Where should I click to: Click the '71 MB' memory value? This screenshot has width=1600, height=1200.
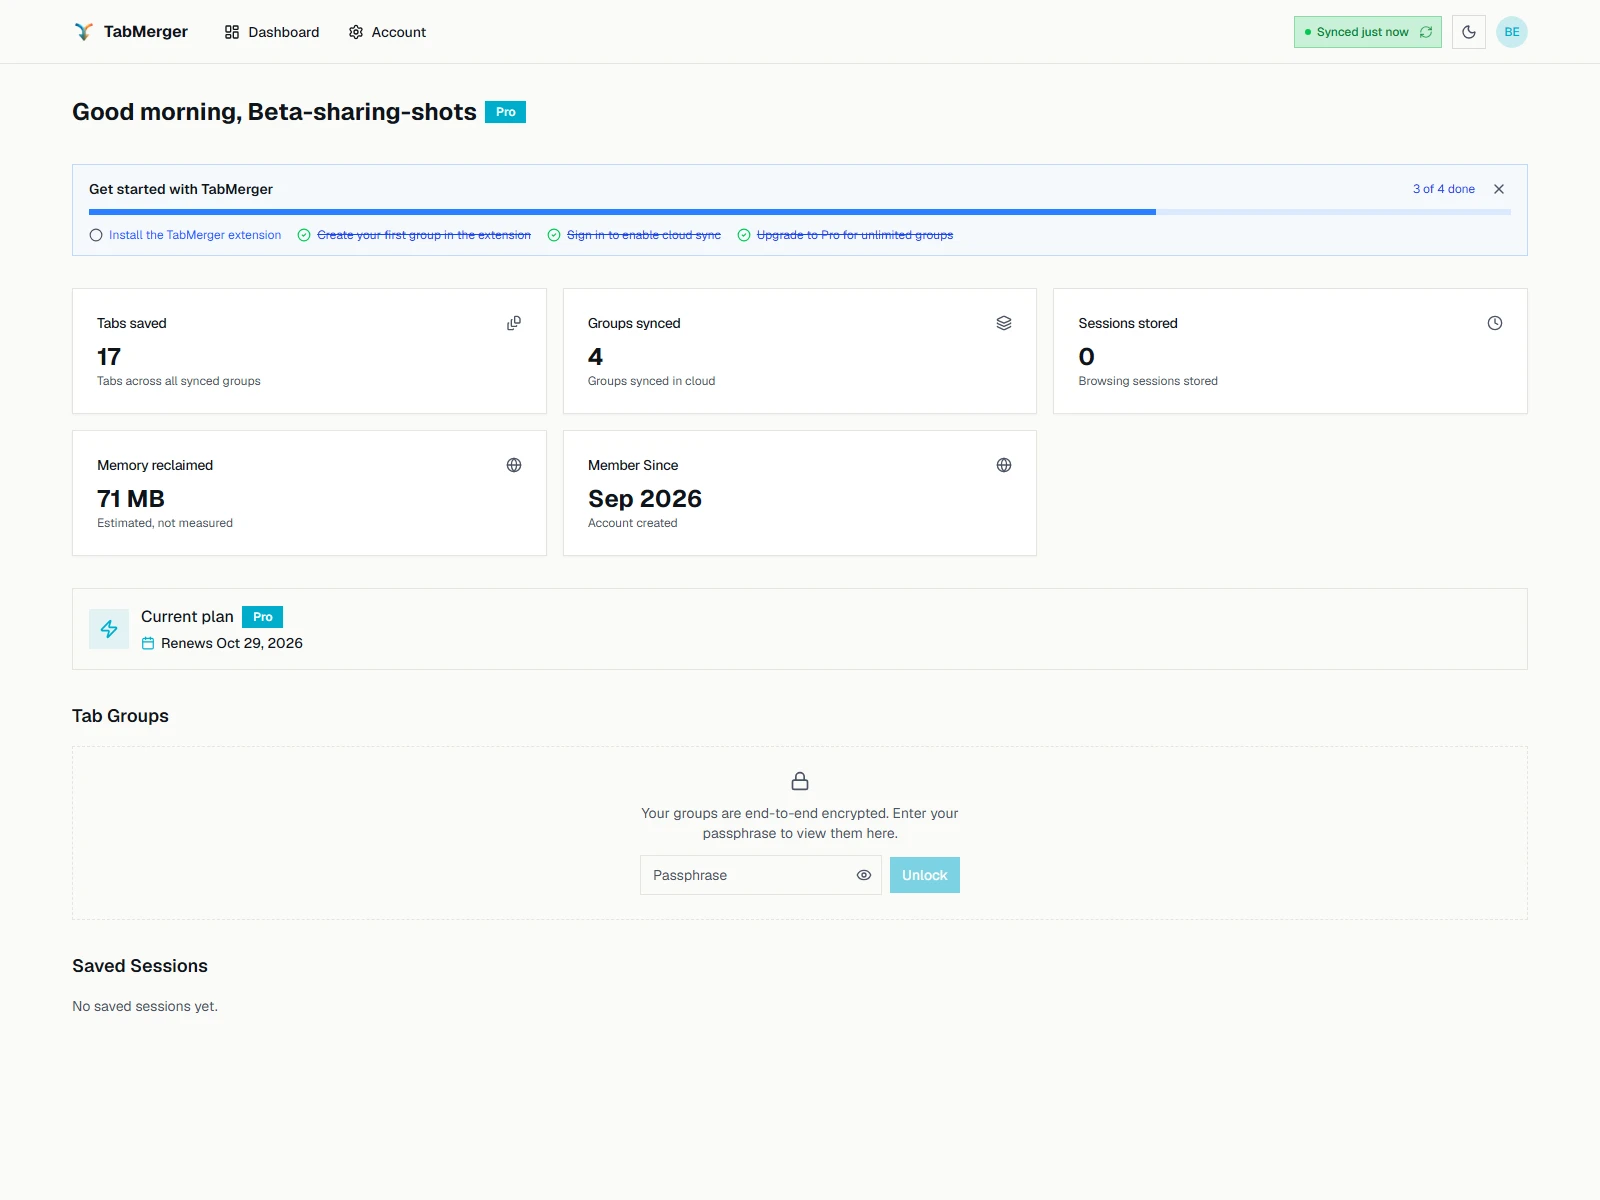coord(131,499)
